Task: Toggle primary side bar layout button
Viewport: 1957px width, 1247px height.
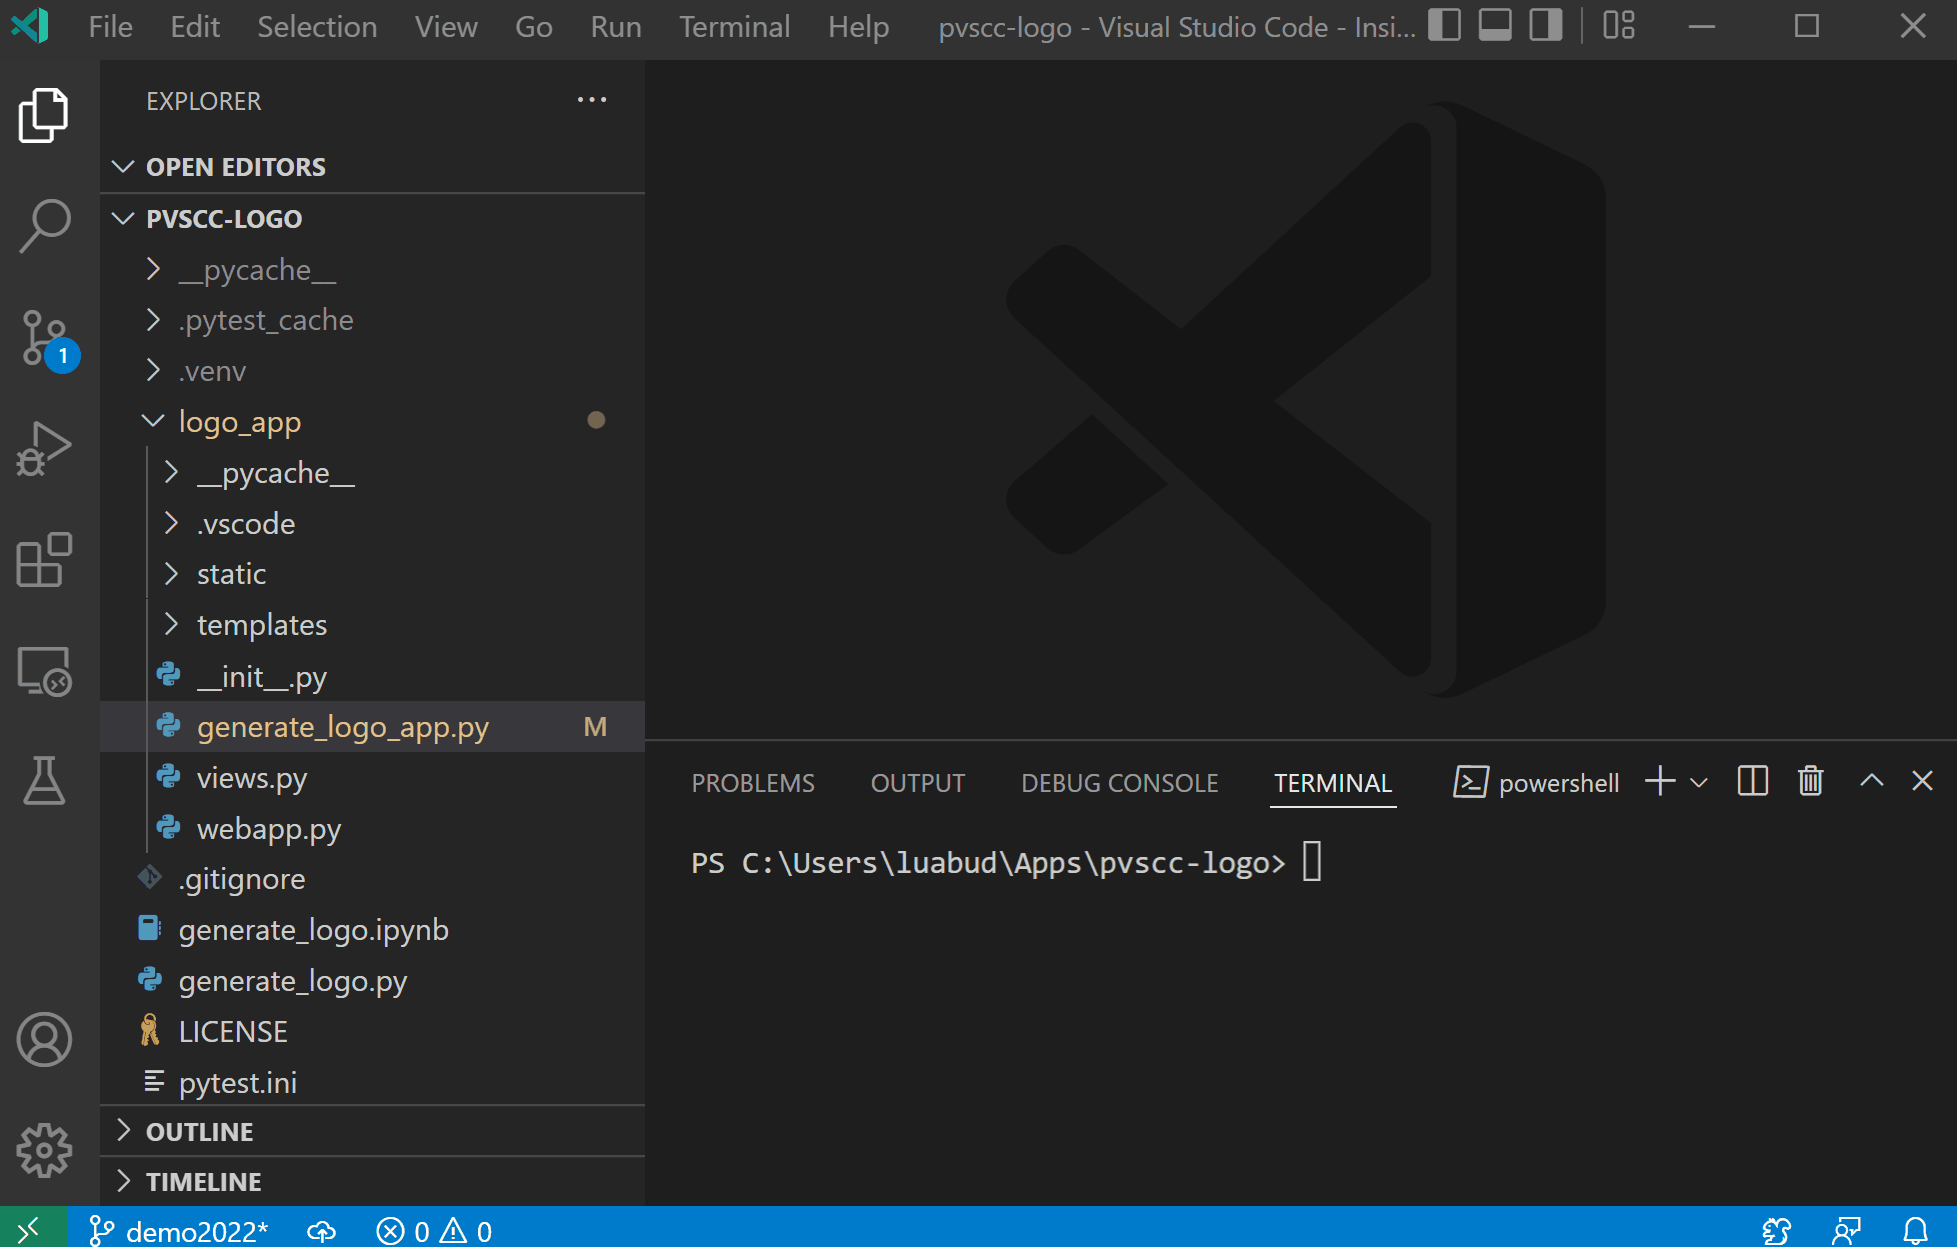Action: point(1444,26)
